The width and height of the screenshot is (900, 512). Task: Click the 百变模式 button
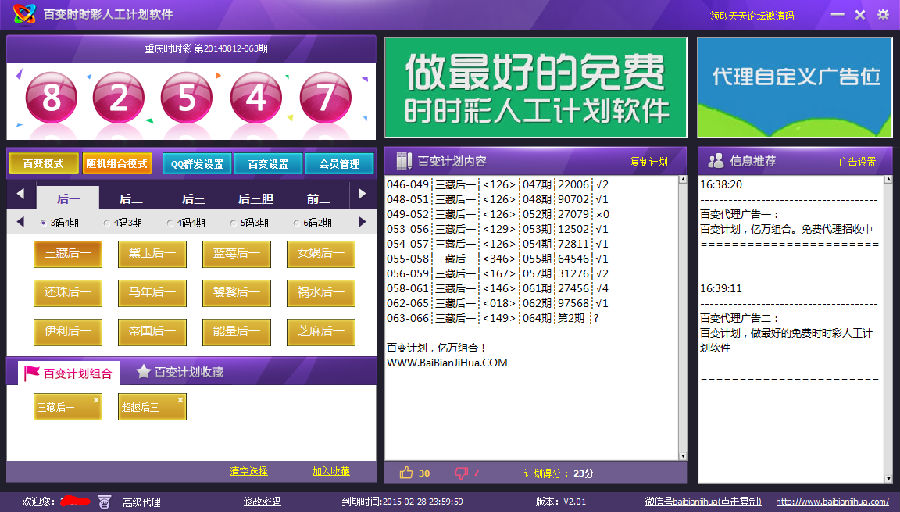tap(43, 164)
